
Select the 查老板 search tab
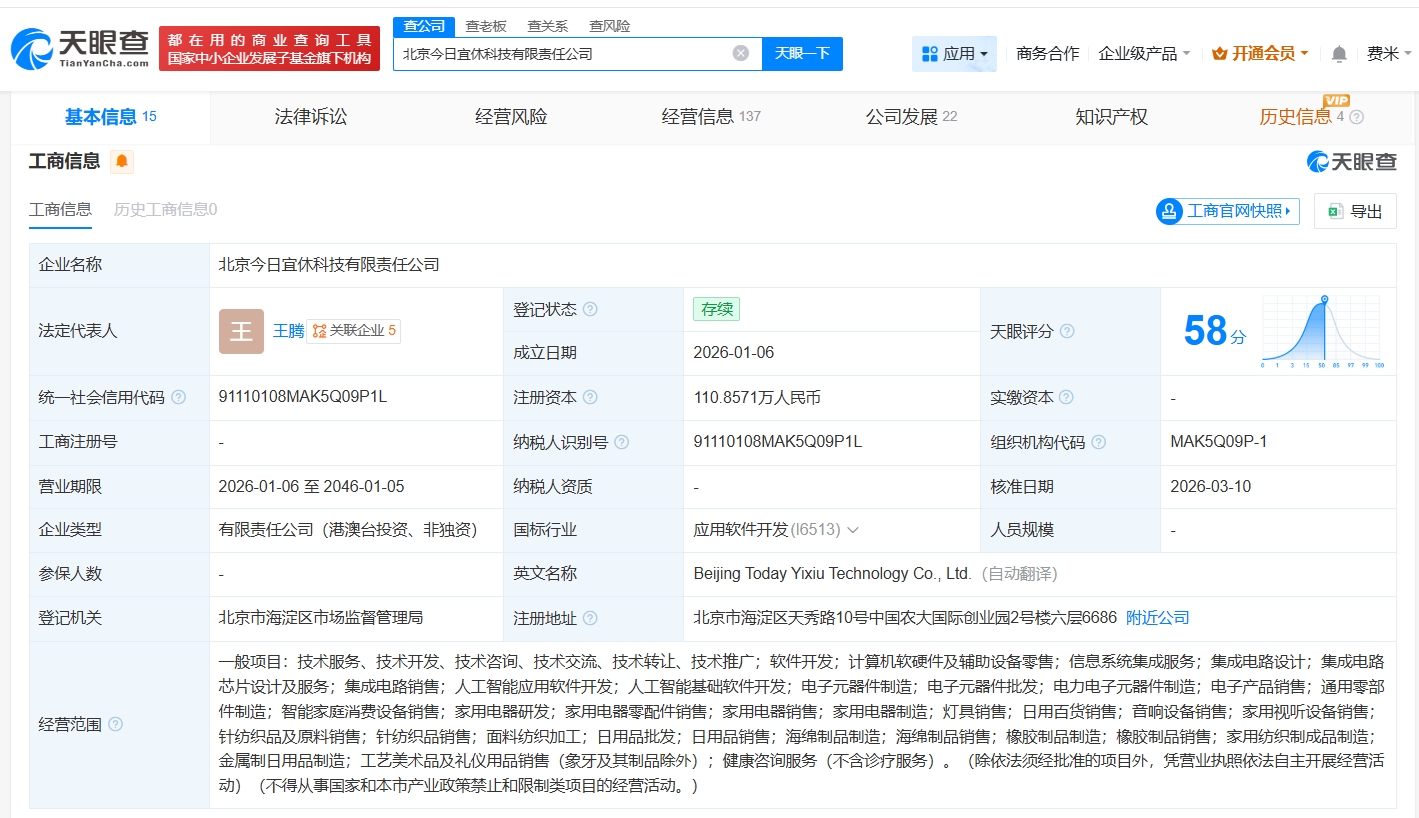[486, 26]
